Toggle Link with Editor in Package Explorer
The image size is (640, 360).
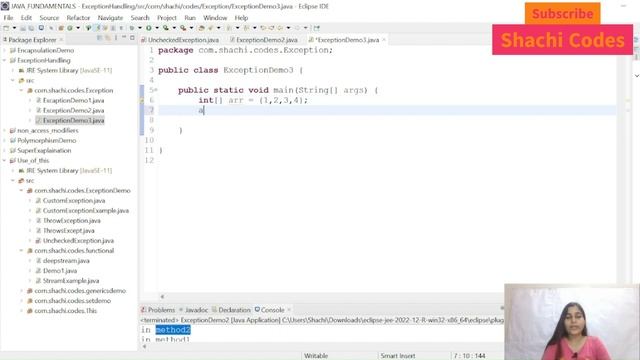click(x=108, y=38)
